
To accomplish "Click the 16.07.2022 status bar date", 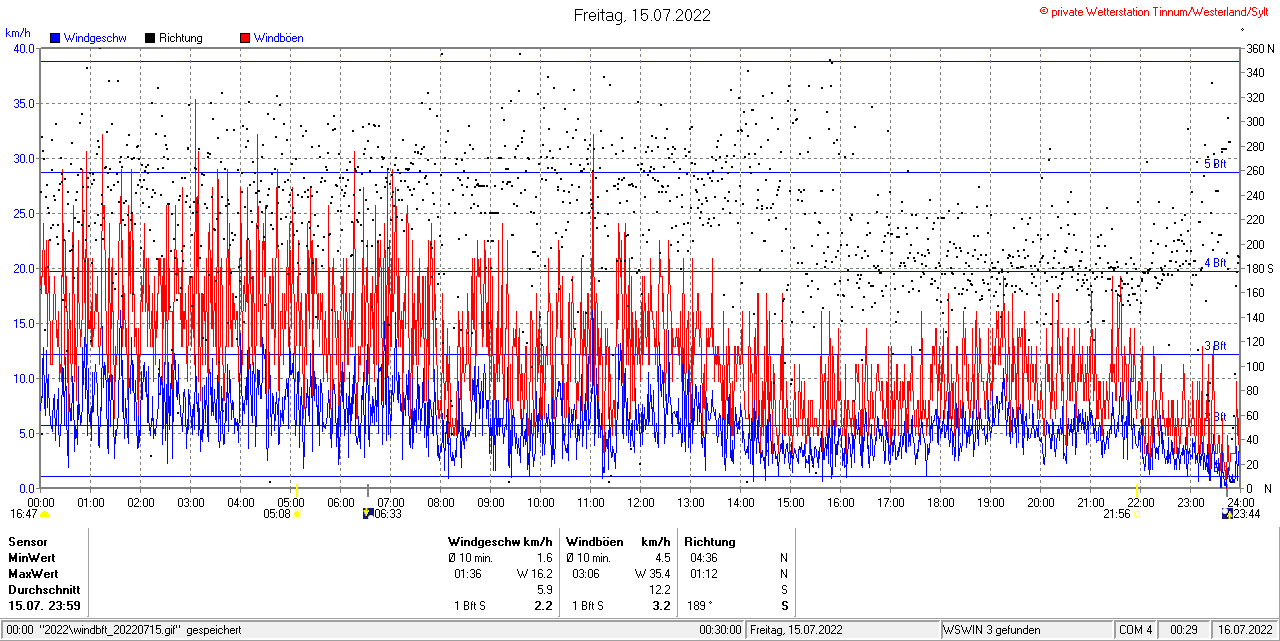I will coord(1244,630).
